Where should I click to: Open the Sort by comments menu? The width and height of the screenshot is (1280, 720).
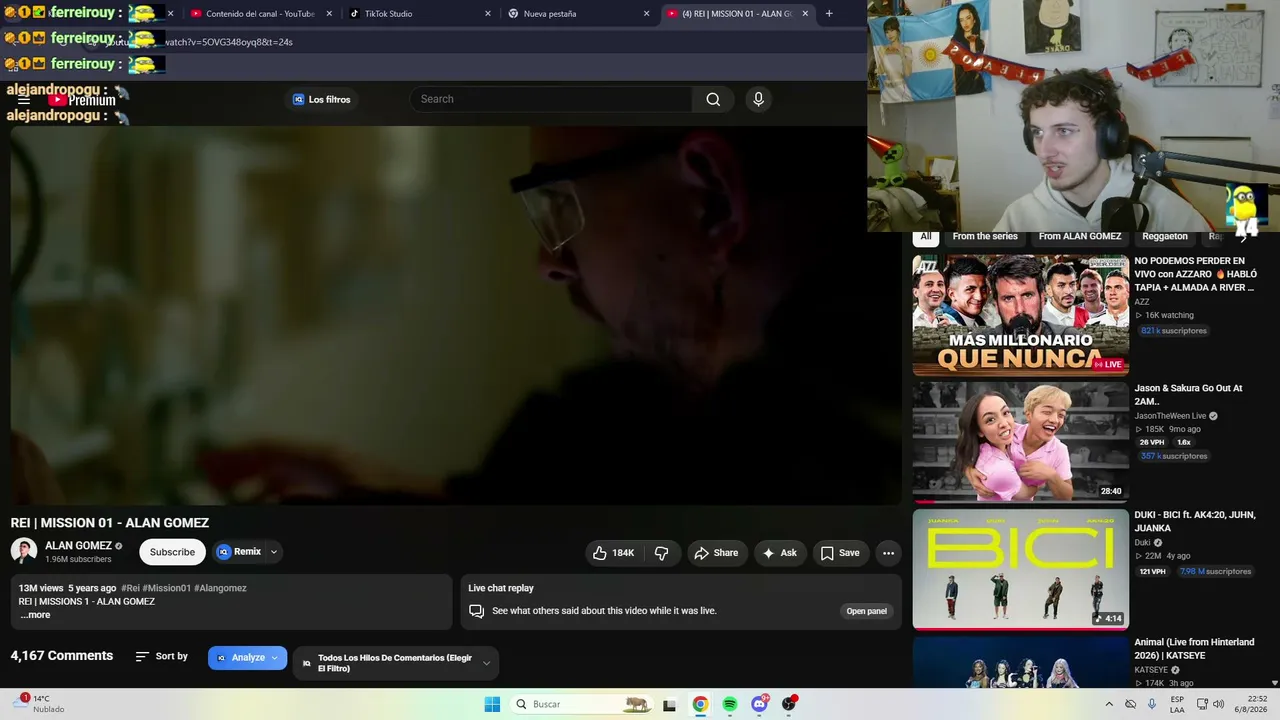click(161, 656)
